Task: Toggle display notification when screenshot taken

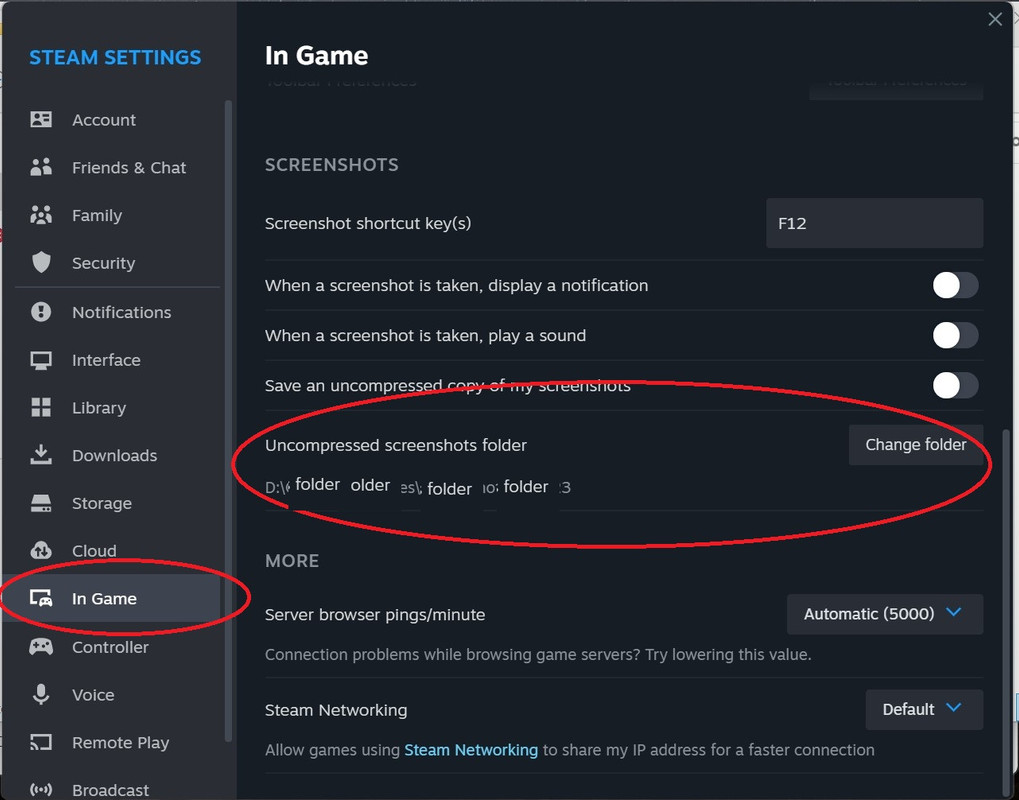Action: click(955, 285)
